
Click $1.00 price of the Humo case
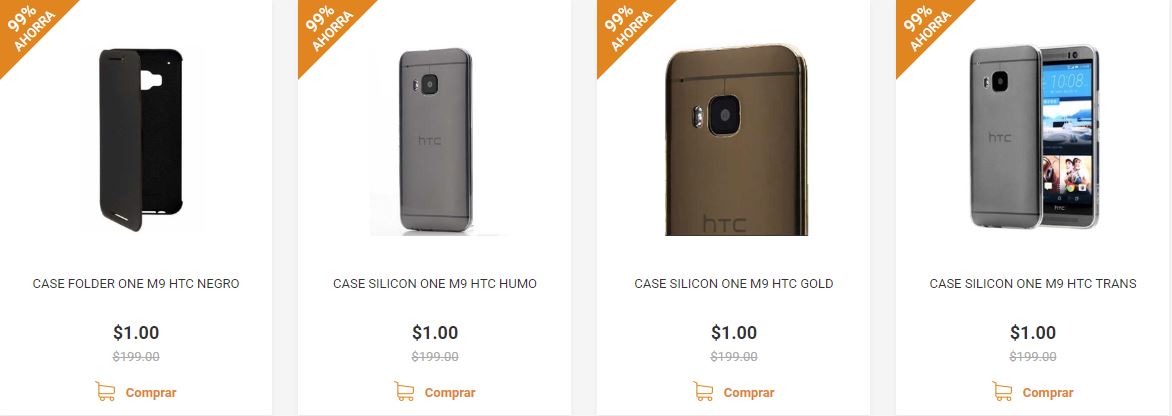pos(435,332)
